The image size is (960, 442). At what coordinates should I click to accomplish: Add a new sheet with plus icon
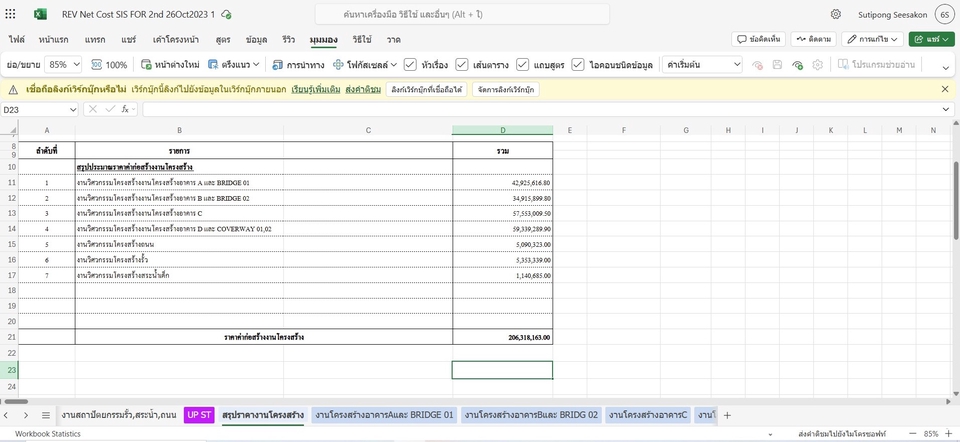click(727, 415)
